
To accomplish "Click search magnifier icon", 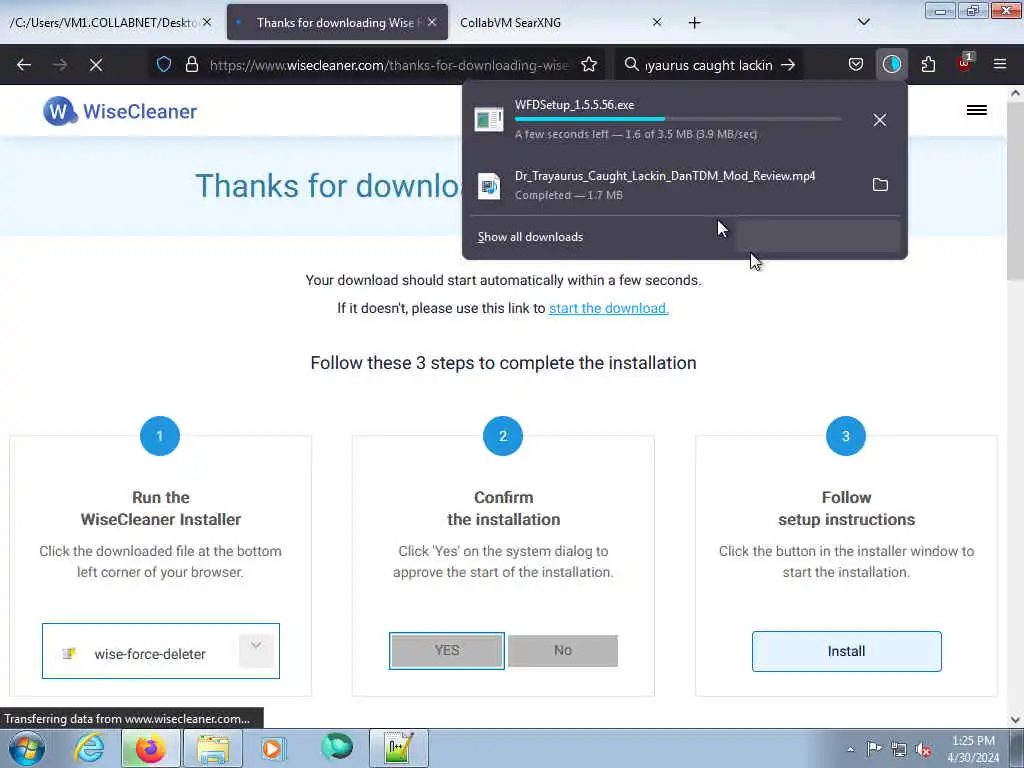I will pos(631,64).
